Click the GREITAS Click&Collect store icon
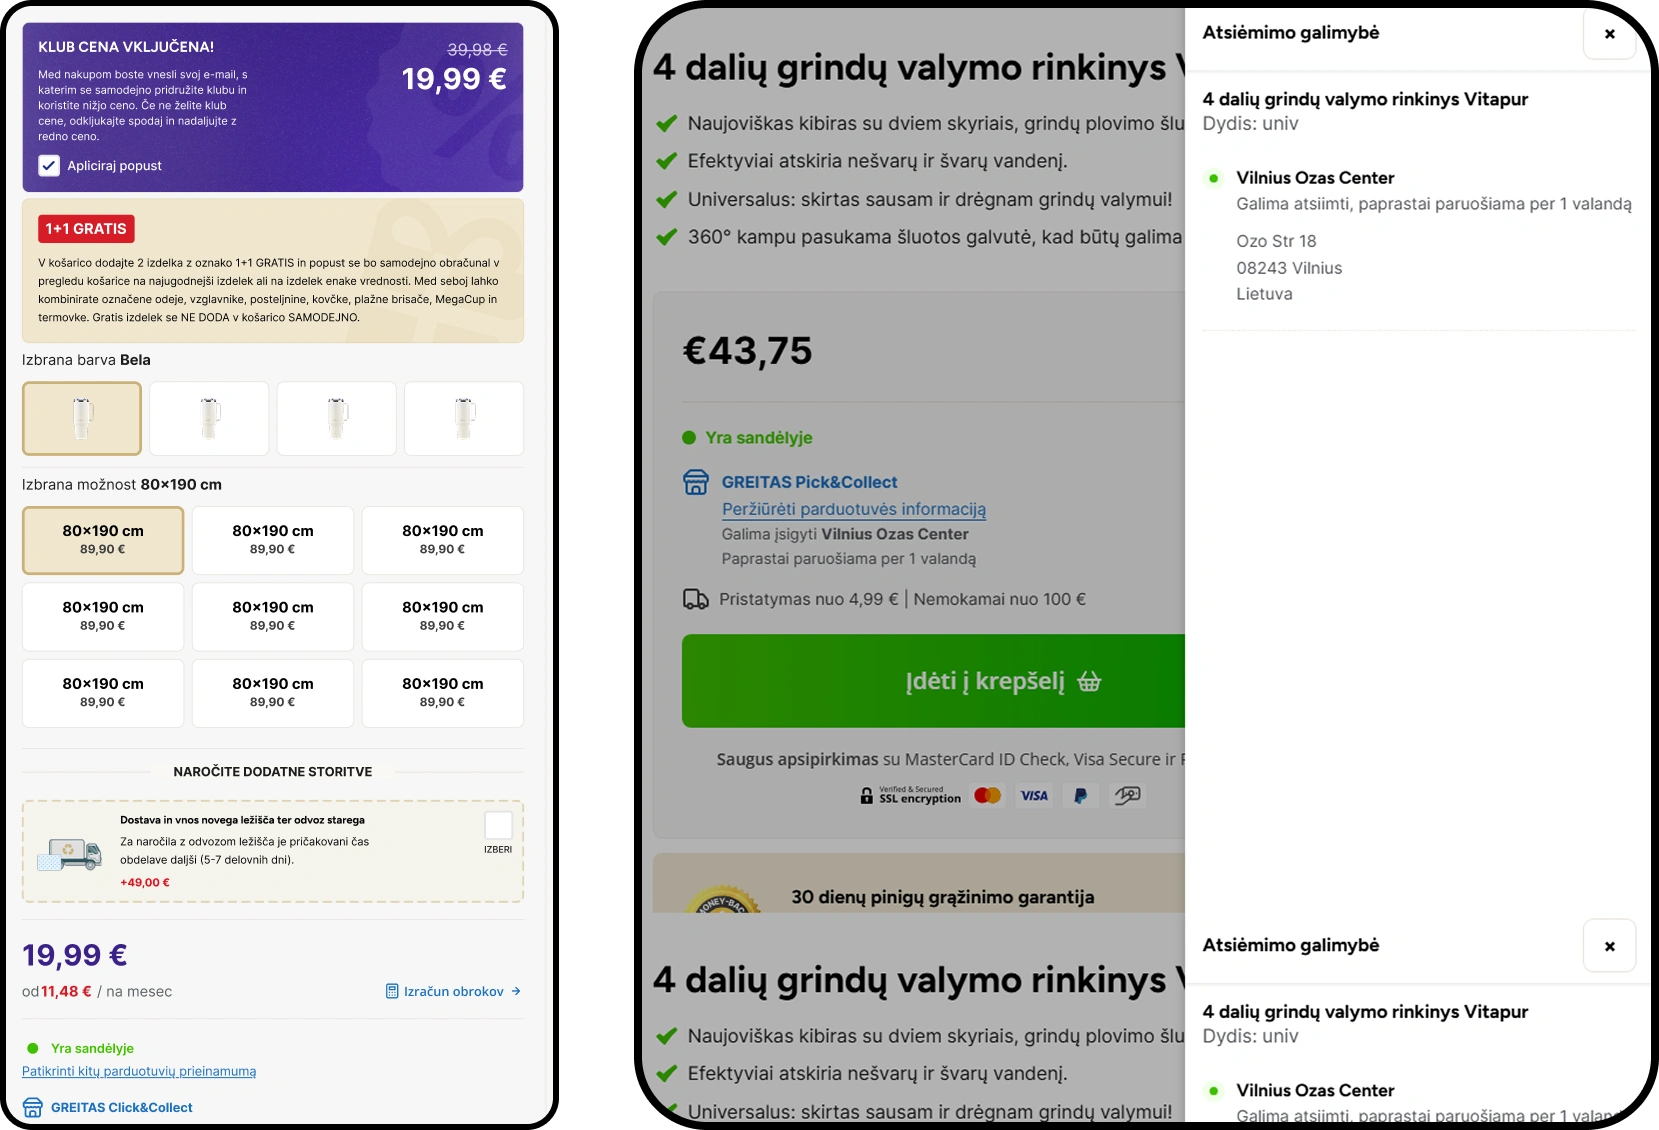 click(x=33, y=1108)
